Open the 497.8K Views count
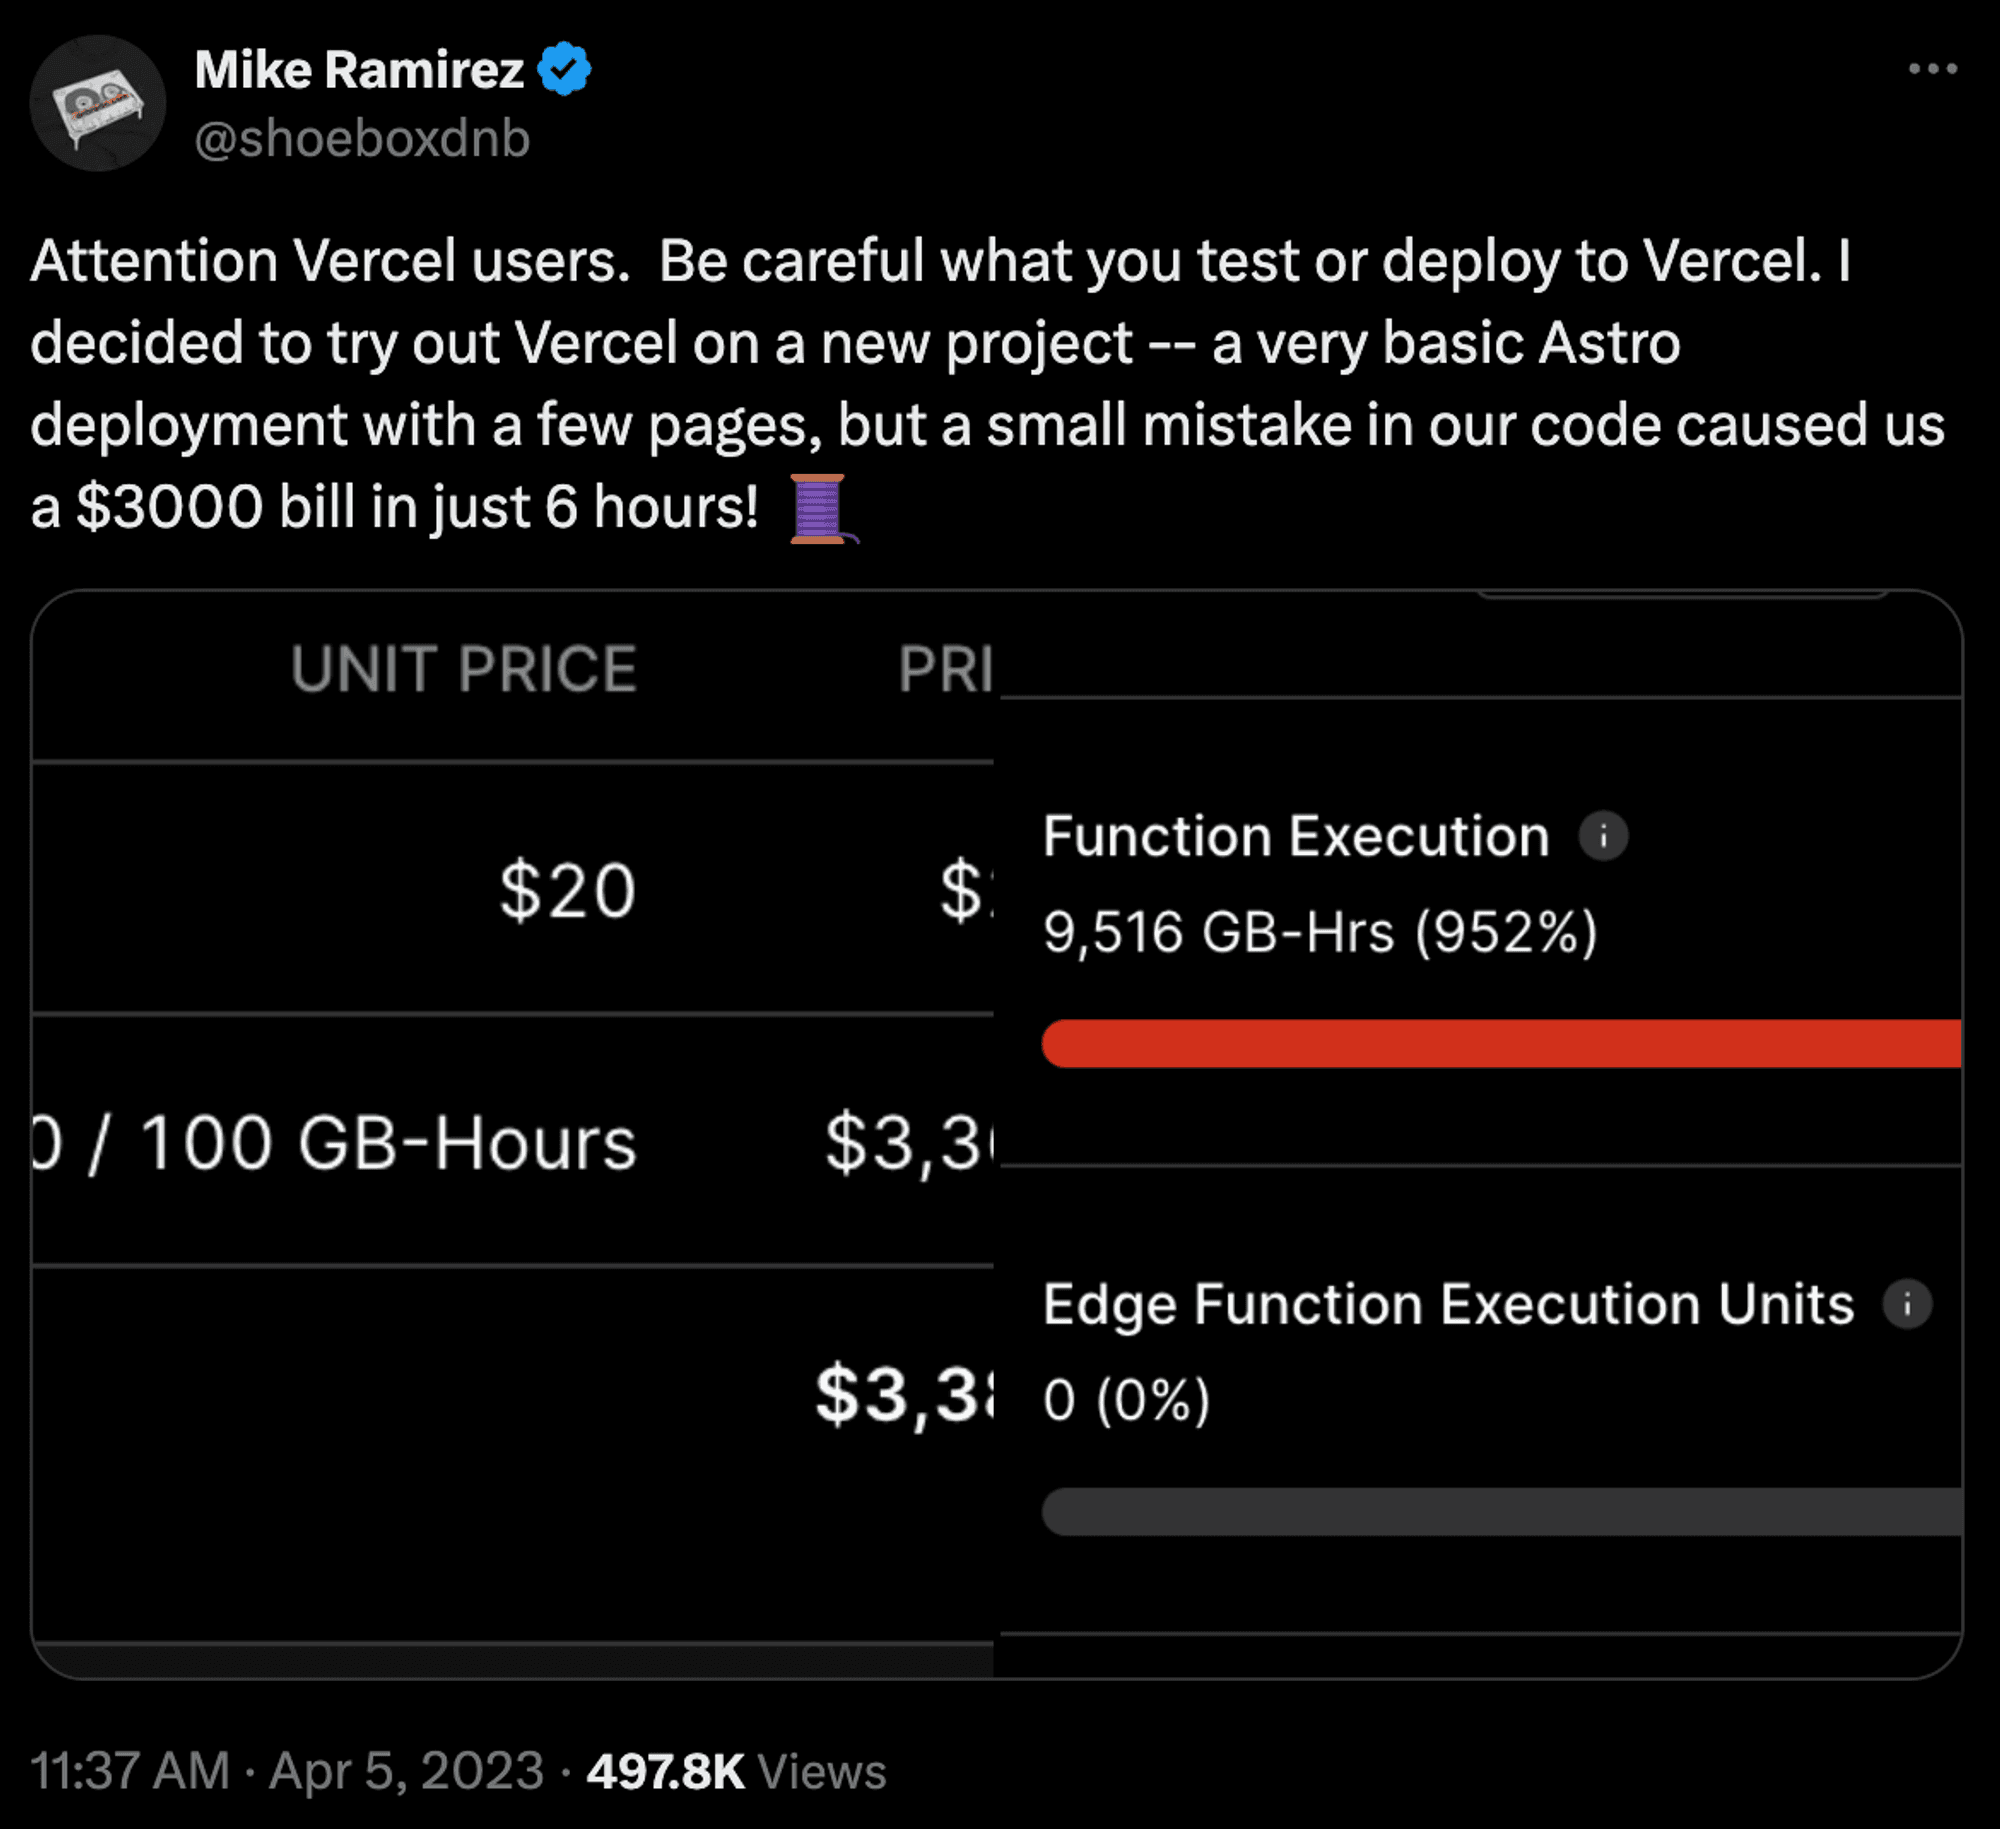 (736, 1771)
